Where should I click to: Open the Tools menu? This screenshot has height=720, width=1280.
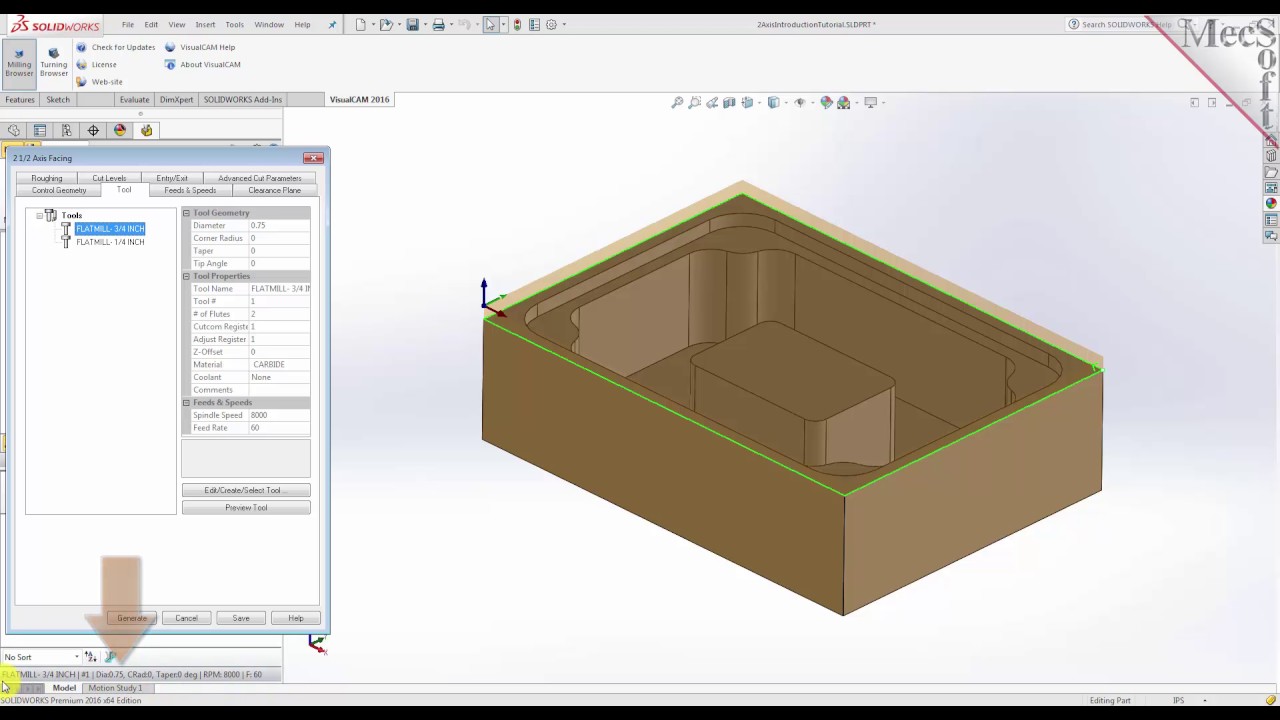point(234,25)
